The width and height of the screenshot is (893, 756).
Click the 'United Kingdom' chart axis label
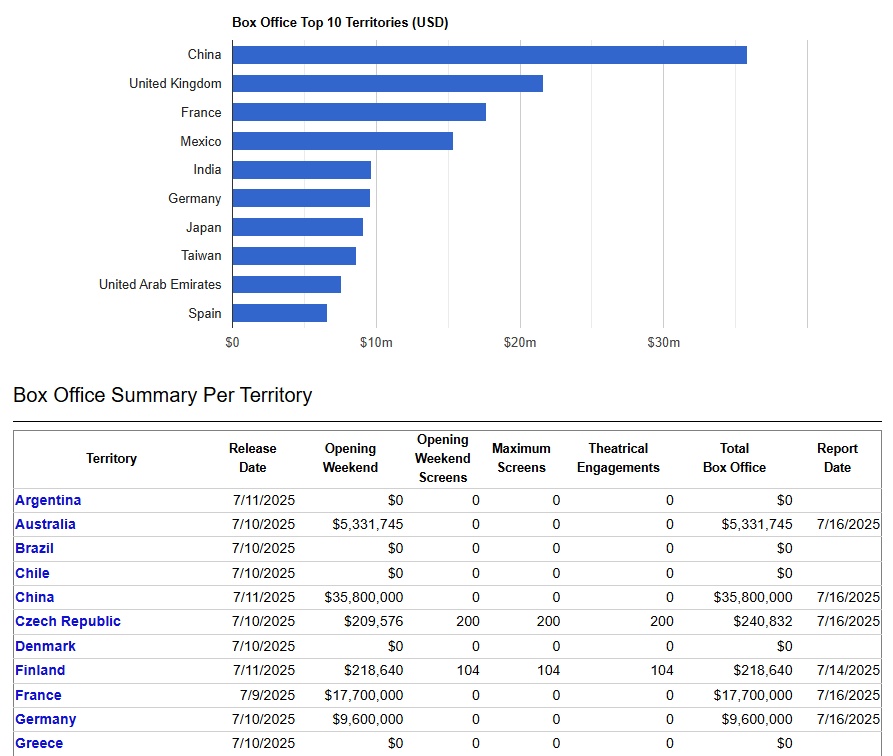175,83
